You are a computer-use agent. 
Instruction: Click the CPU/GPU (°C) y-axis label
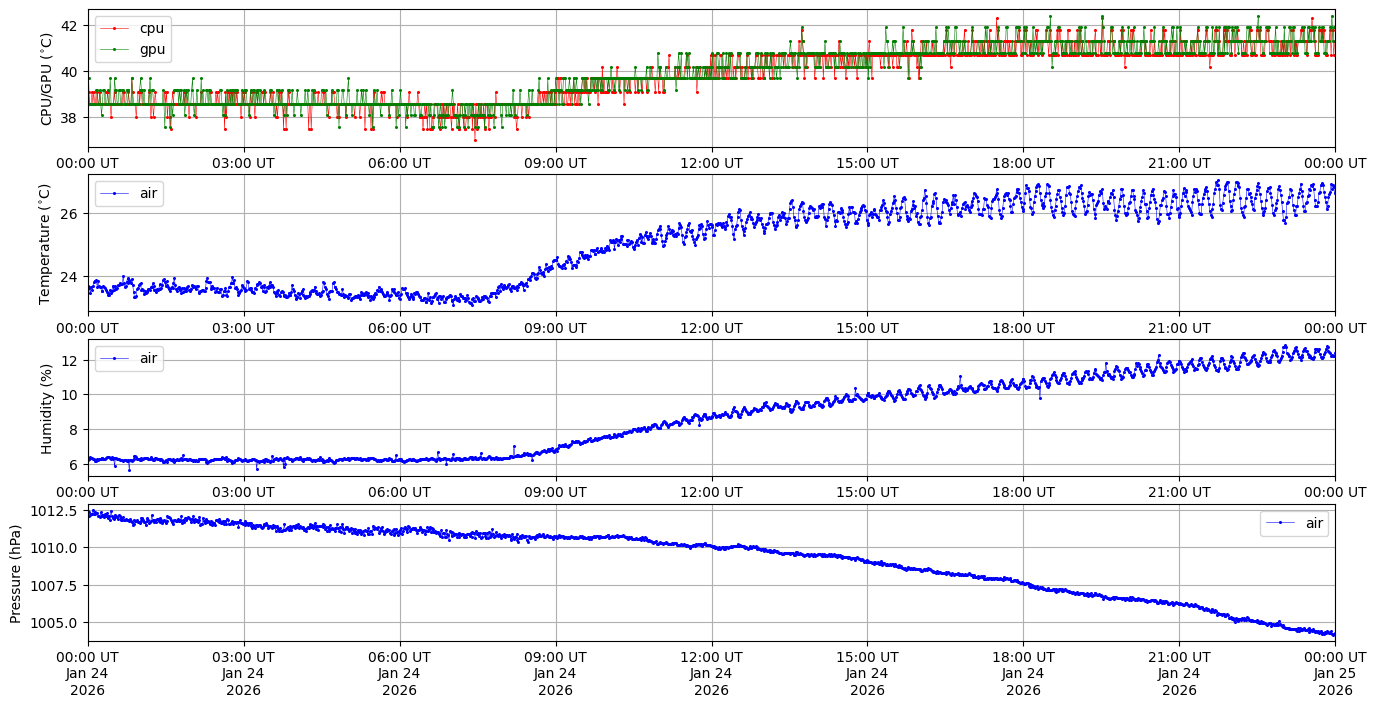(46, 78)
